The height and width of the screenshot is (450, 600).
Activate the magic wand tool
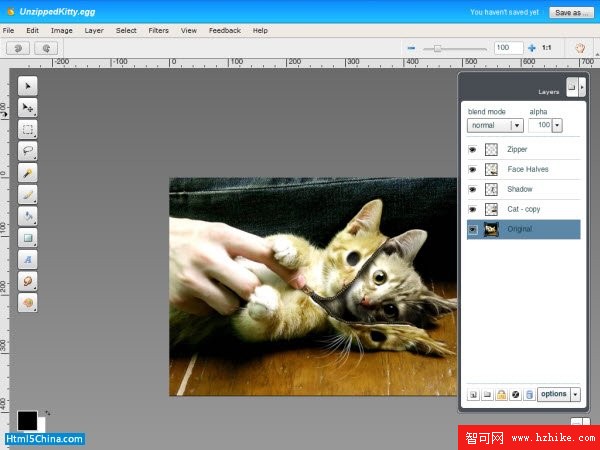(28, 173)
